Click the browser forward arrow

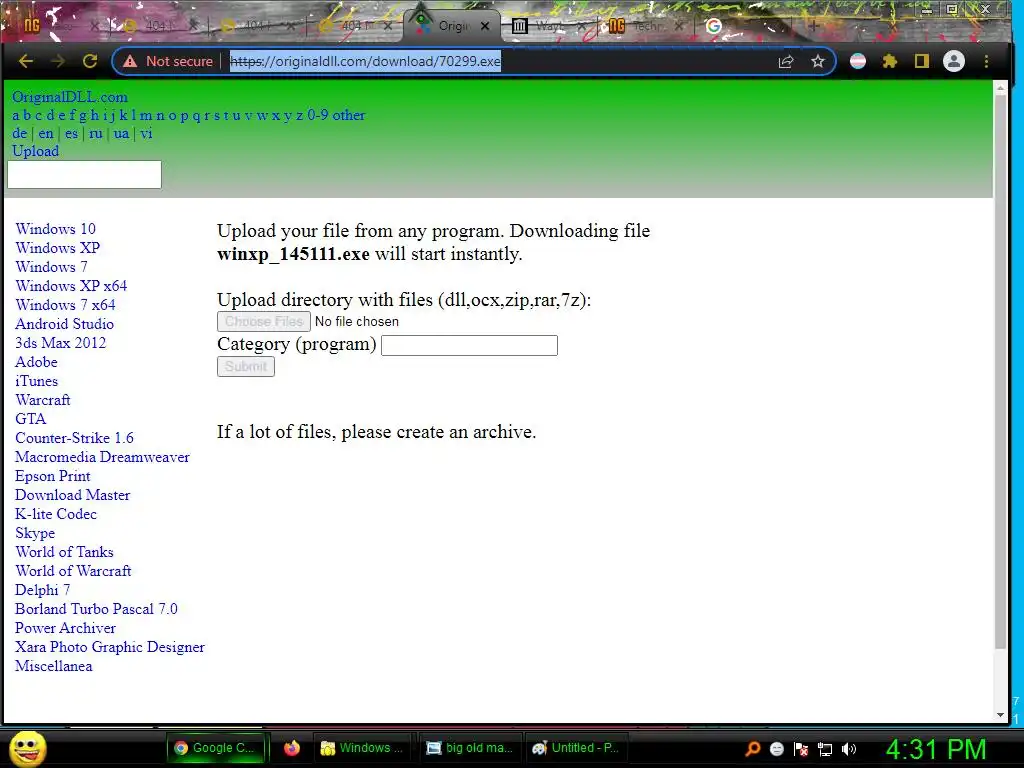58,61
